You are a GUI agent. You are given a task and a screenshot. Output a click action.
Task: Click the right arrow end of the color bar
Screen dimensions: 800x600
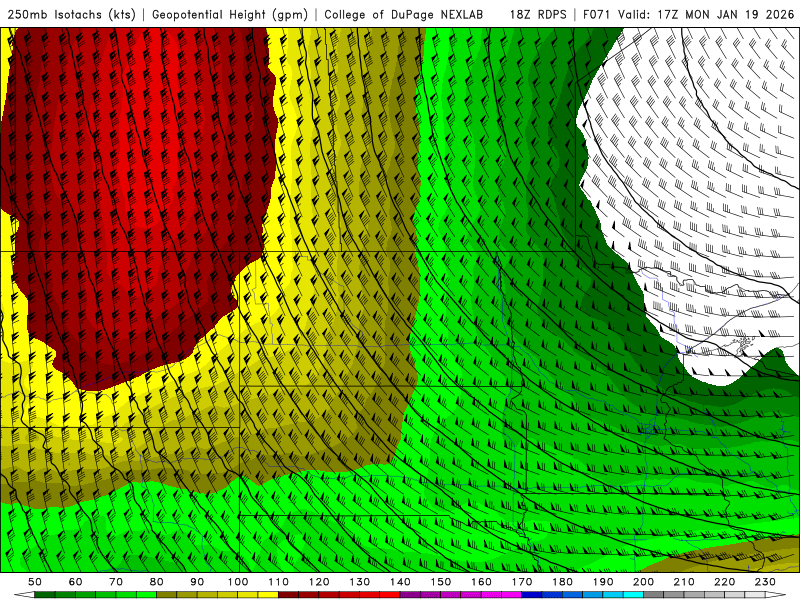point(776,595)
